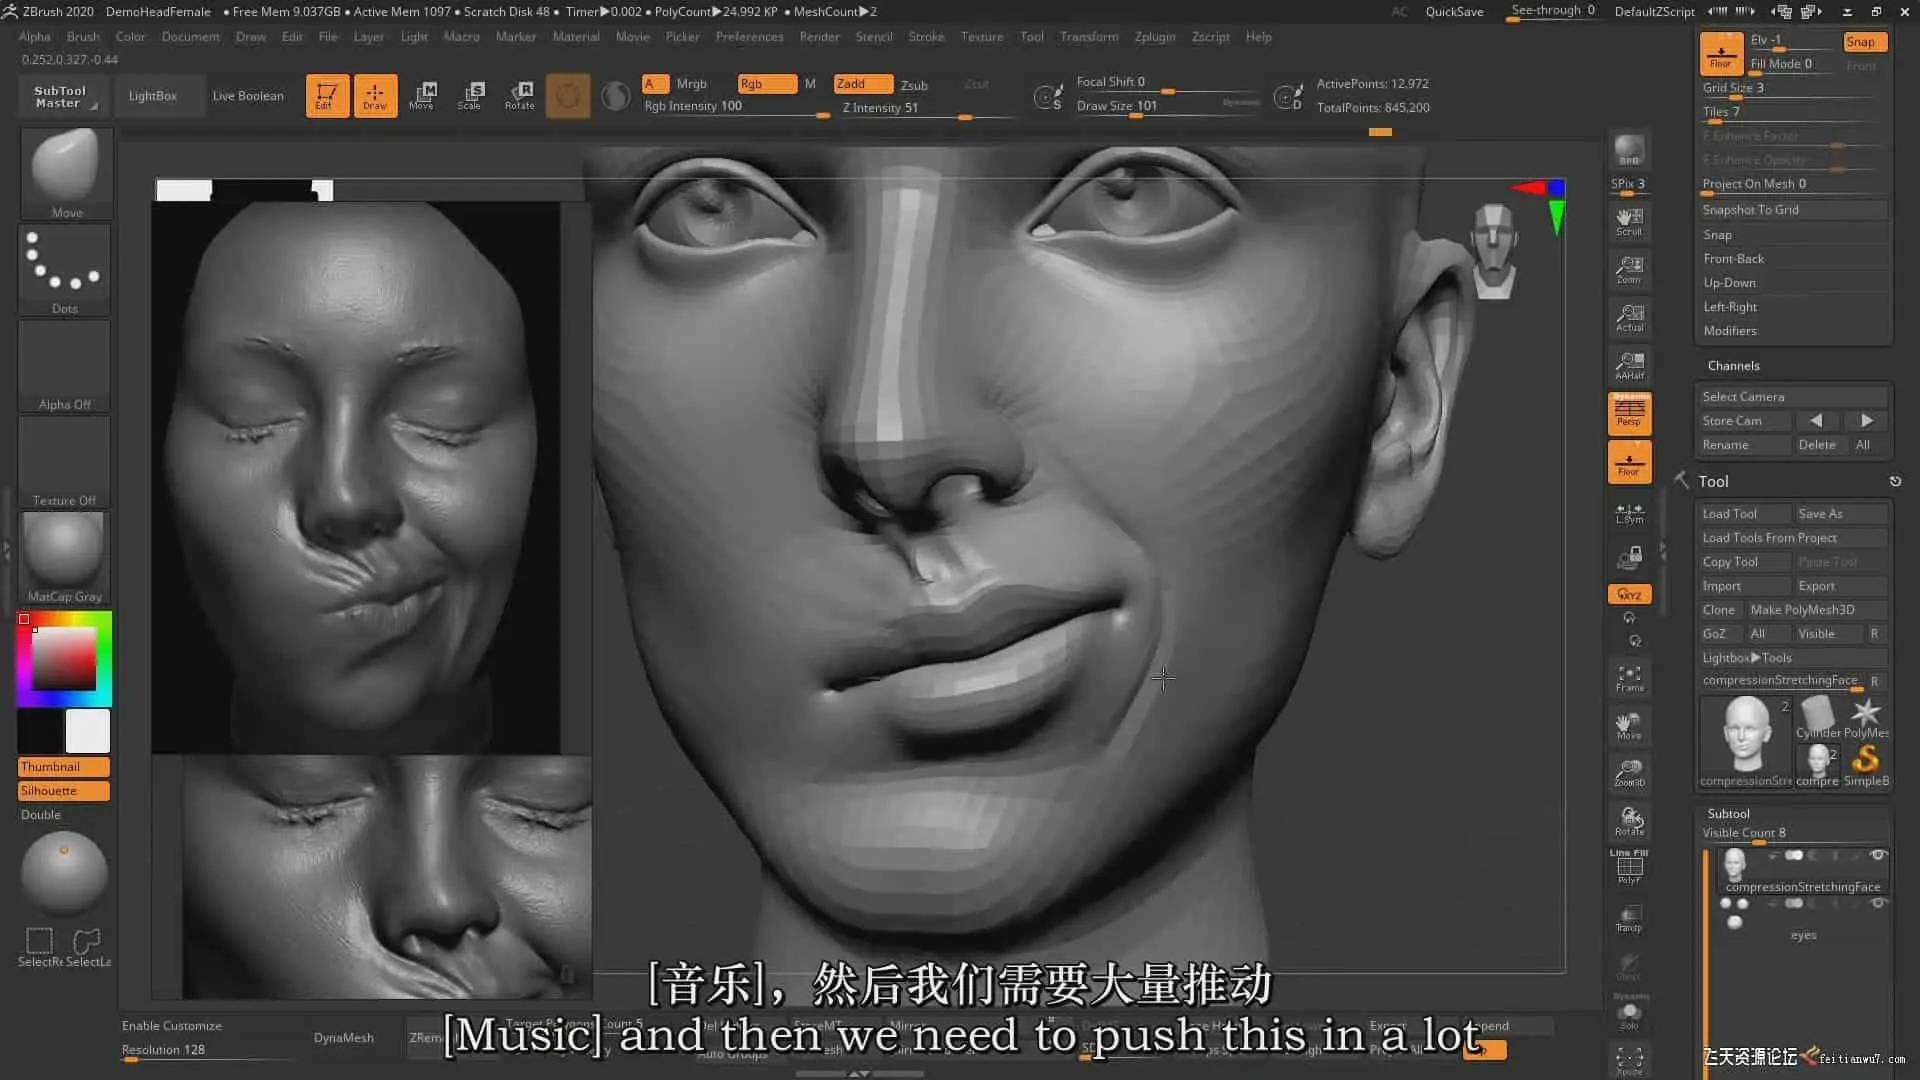
Task: Click the Frame view icon
Action: tap(1629, 678)
